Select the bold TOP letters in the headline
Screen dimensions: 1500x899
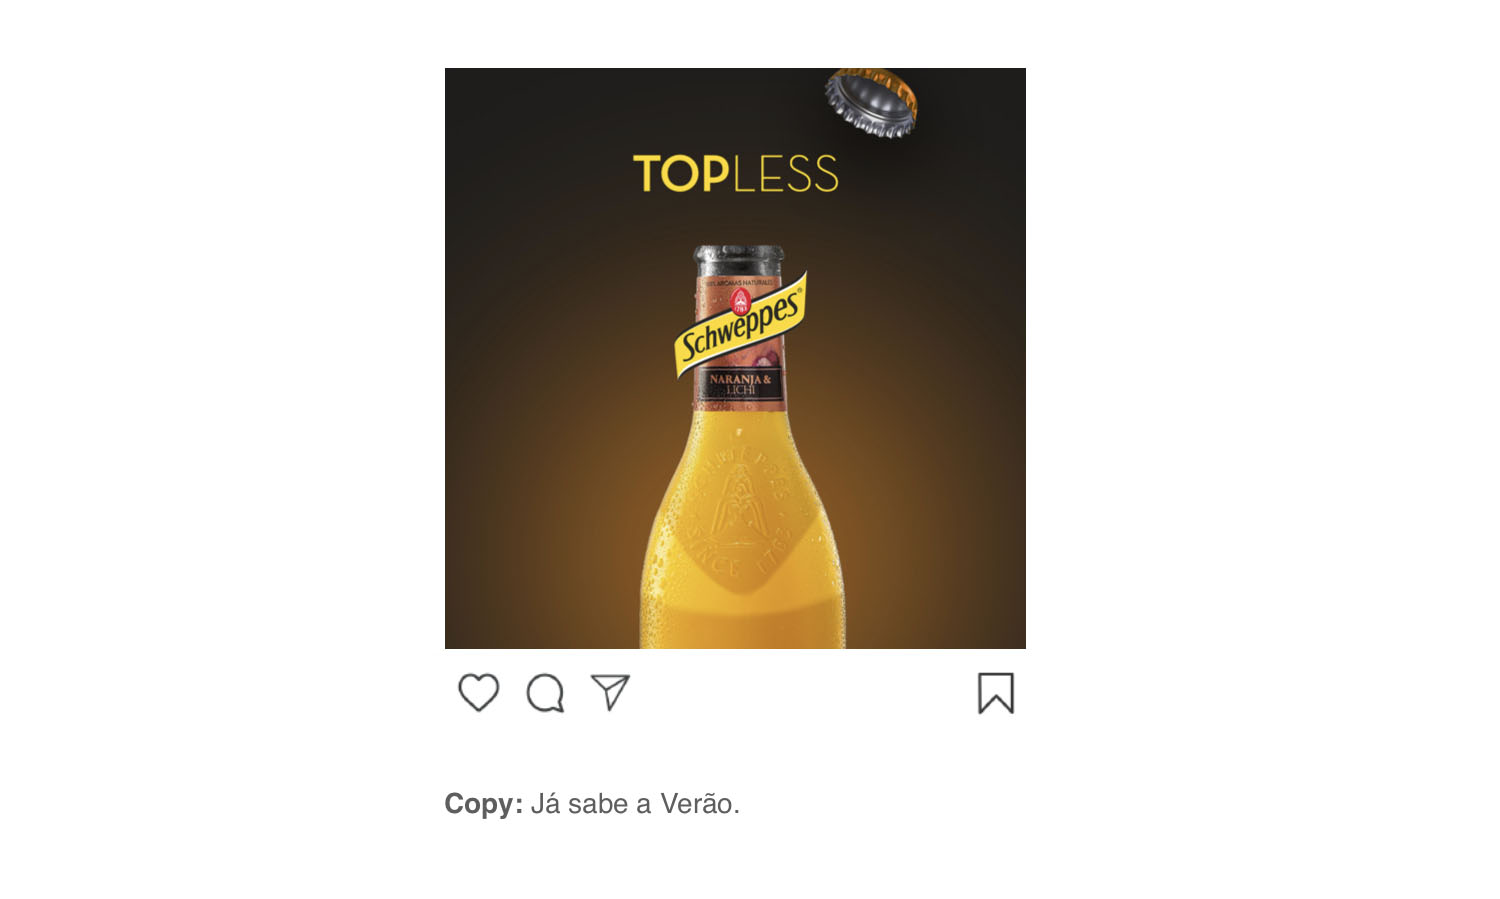(681, 174)
